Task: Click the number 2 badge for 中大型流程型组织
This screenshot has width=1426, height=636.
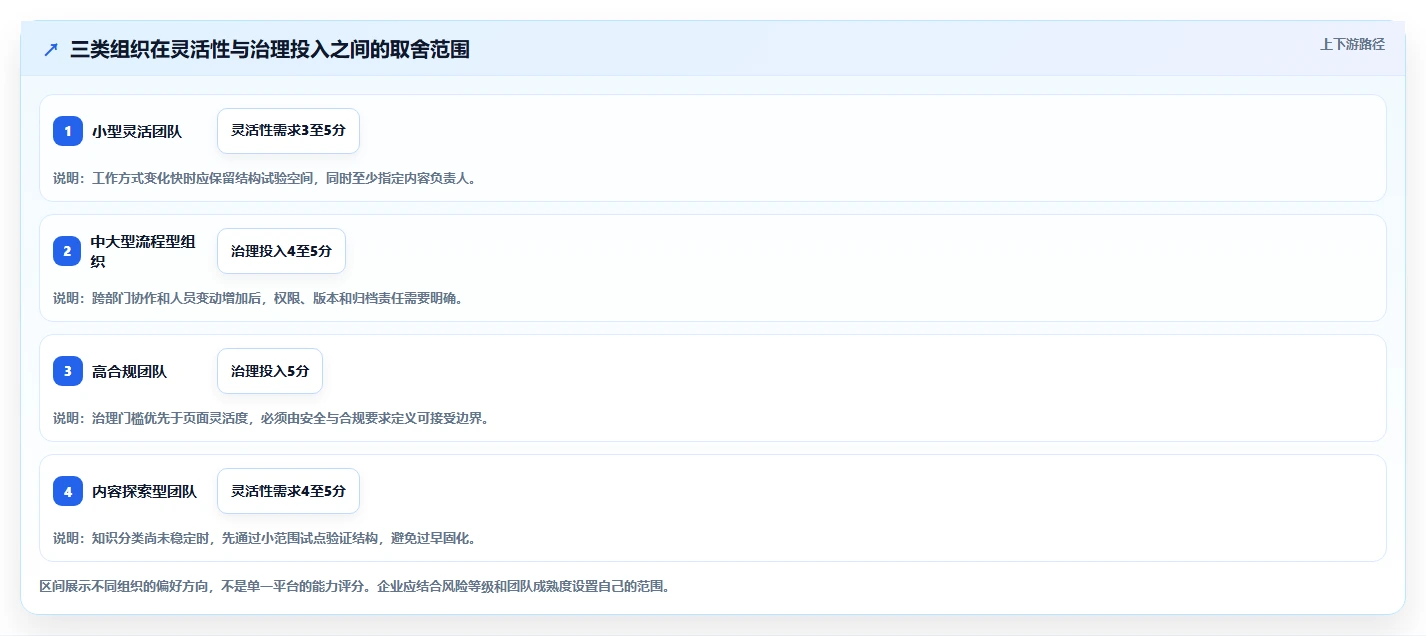Action: (68, 251)
